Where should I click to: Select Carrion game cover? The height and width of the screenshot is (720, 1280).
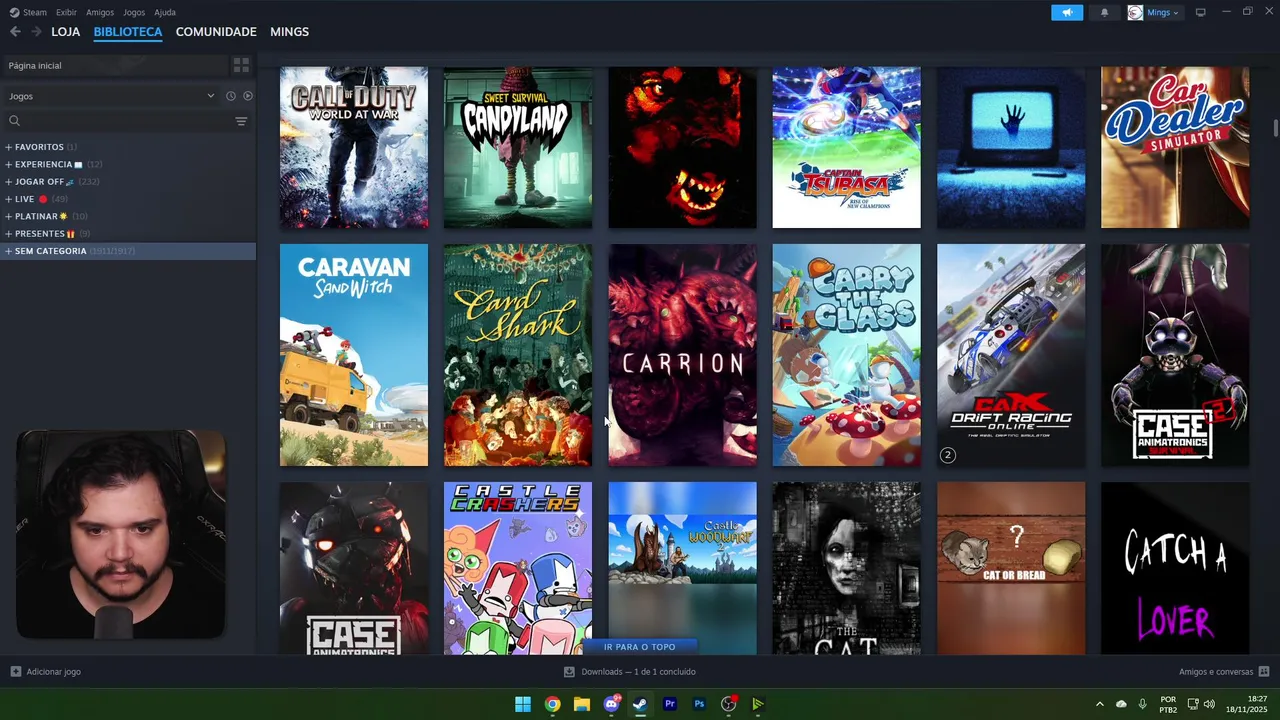(x=682, y=355)
